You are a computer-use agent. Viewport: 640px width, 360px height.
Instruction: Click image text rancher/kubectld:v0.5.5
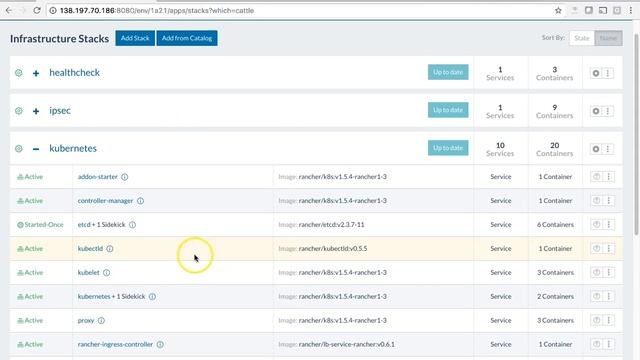point(333,249)
